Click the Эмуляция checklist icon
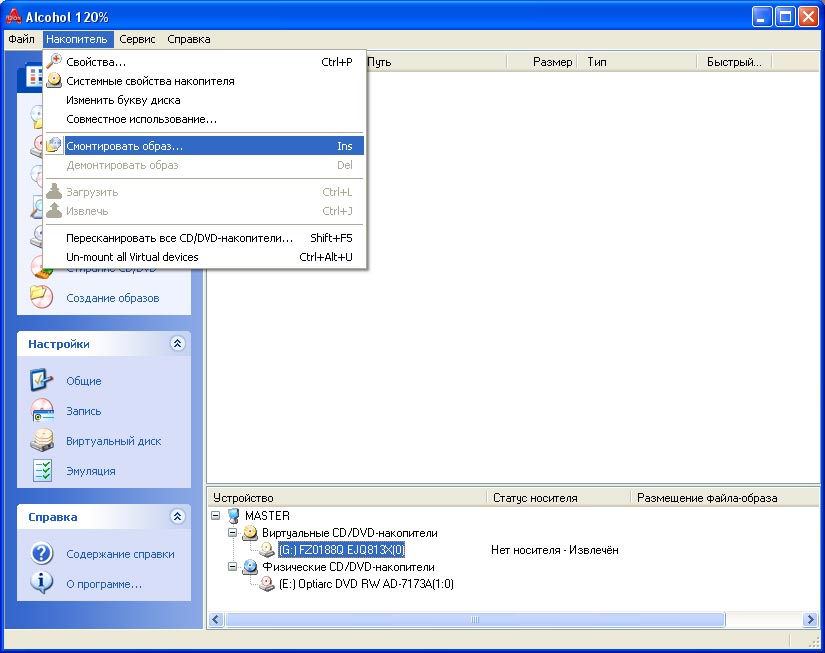825x653 pixels. point(42,470)
